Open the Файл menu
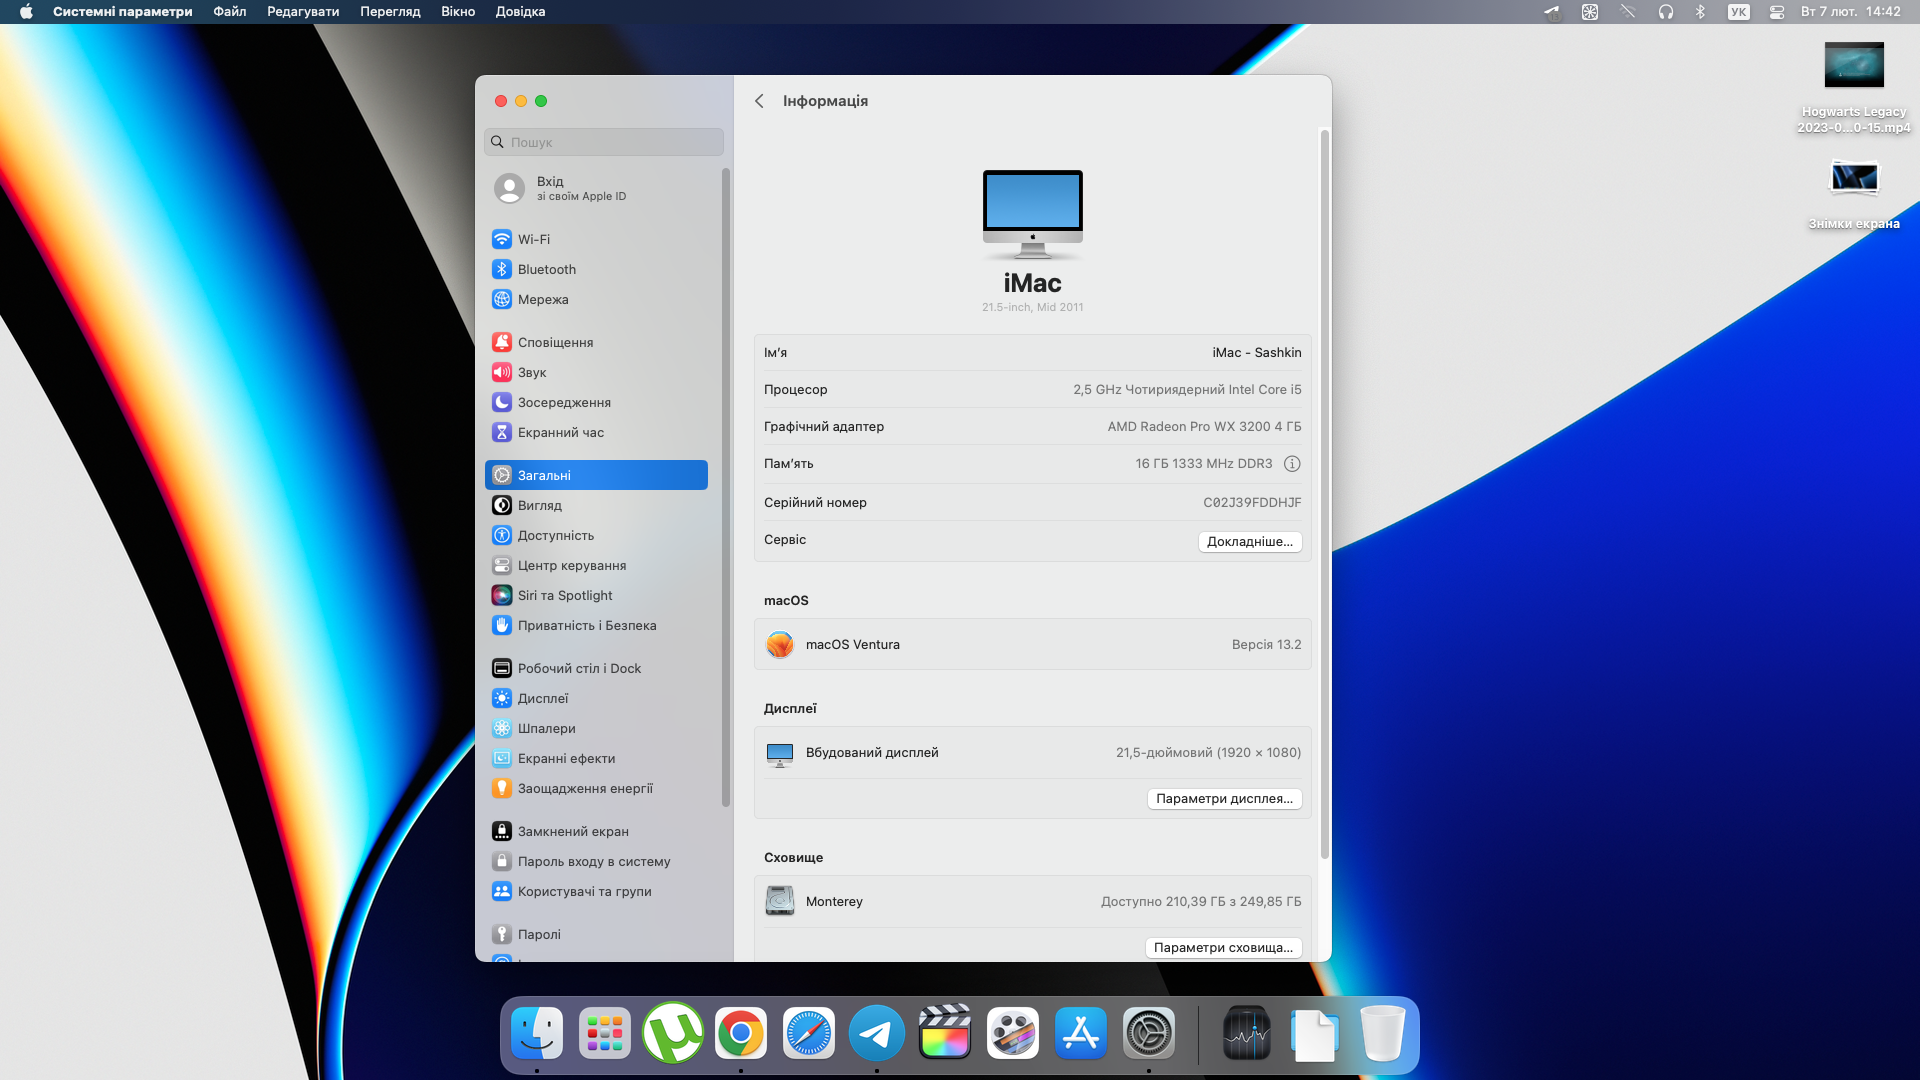This screenshot has width=1920, height=1080. [x=229, y=12]
